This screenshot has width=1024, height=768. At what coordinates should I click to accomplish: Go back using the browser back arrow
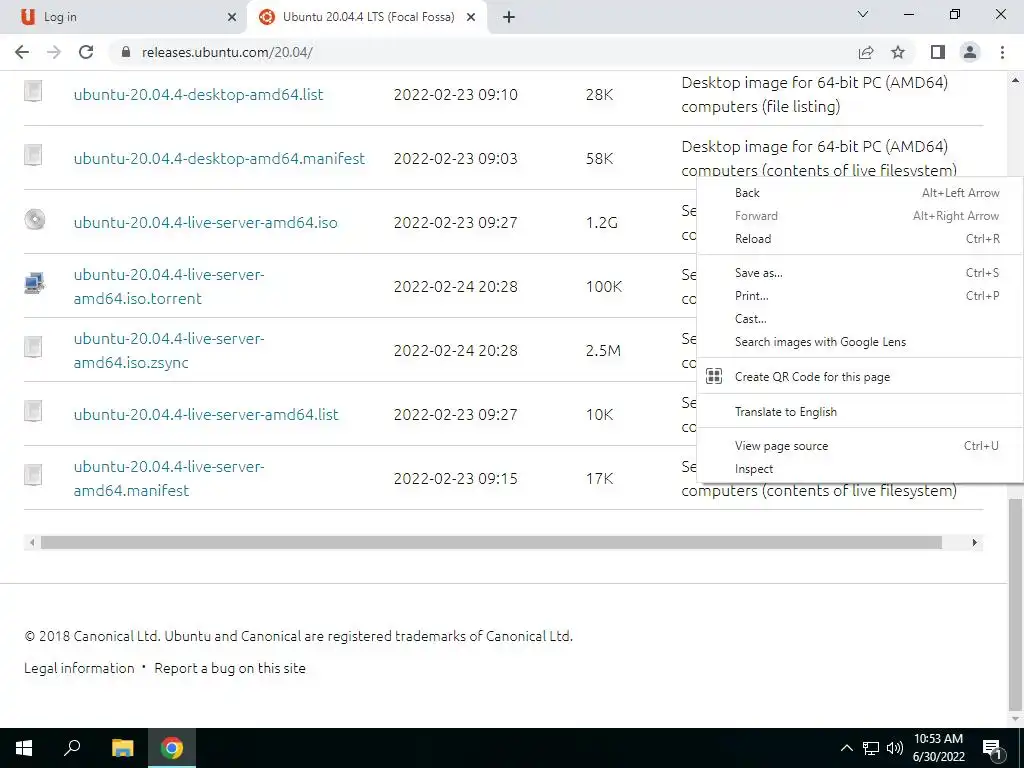22,52
